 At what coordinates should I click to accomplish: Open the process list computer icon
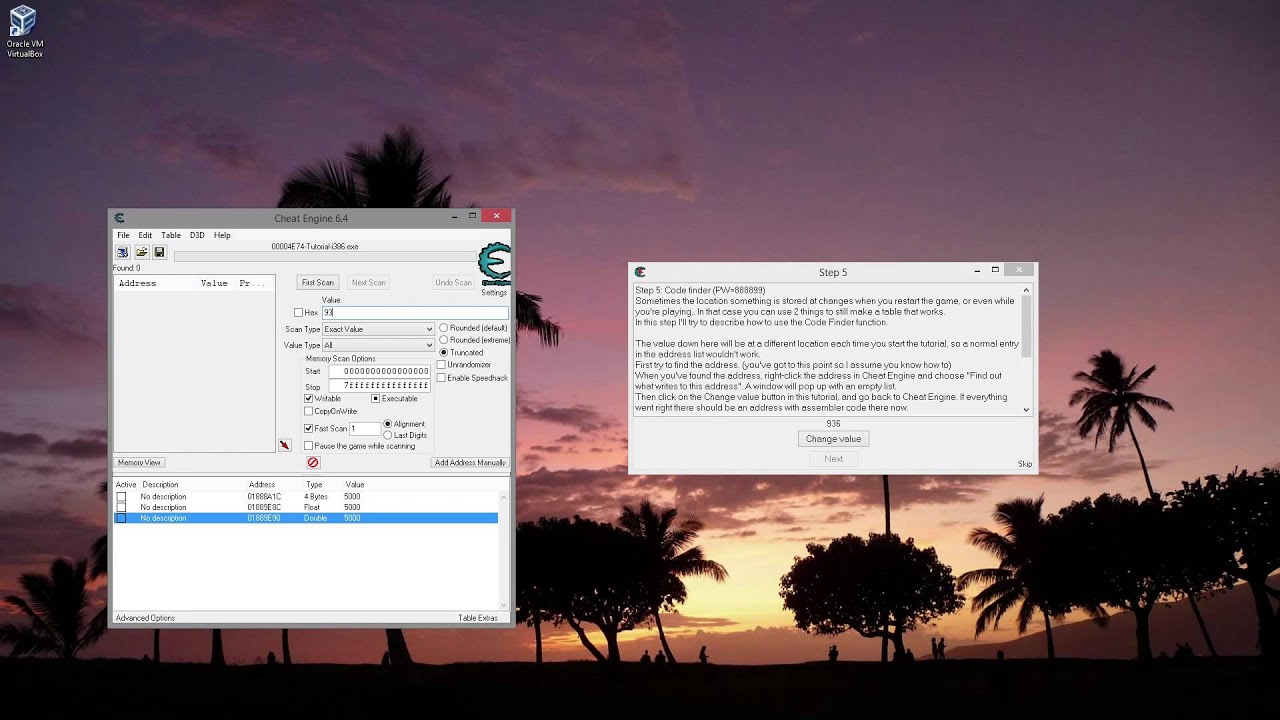[x=122, y=252]
